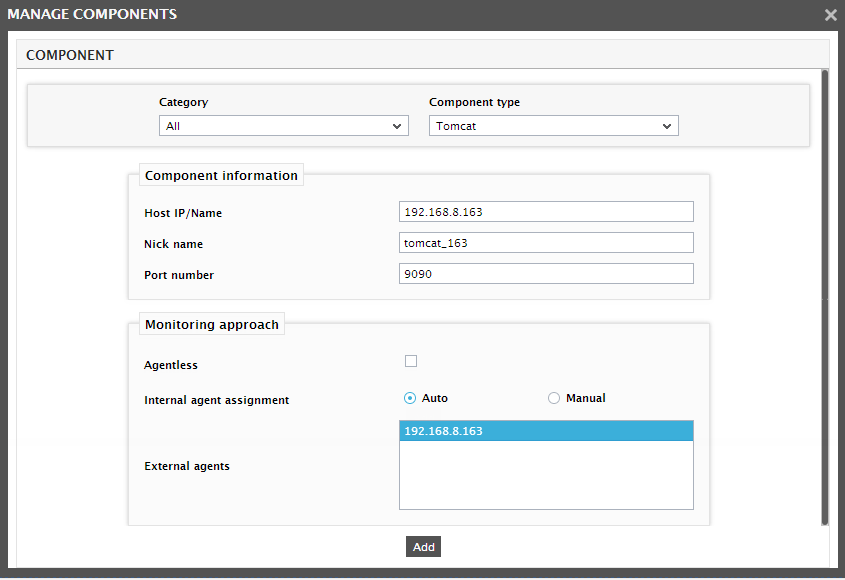Click the Host IP/Name input field
Image resolution: width=845 pixels, height=580 pixels.
[x=546, y=212]
